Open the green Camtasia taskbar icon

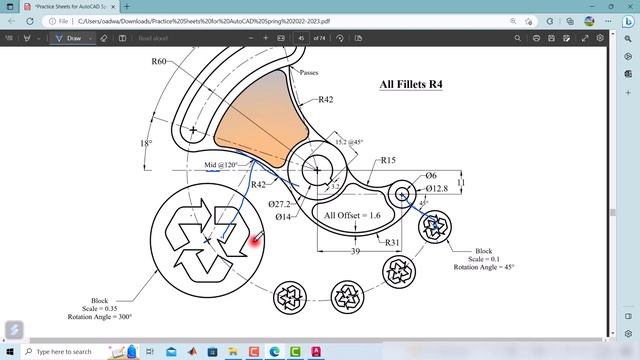tap(295, 351)
